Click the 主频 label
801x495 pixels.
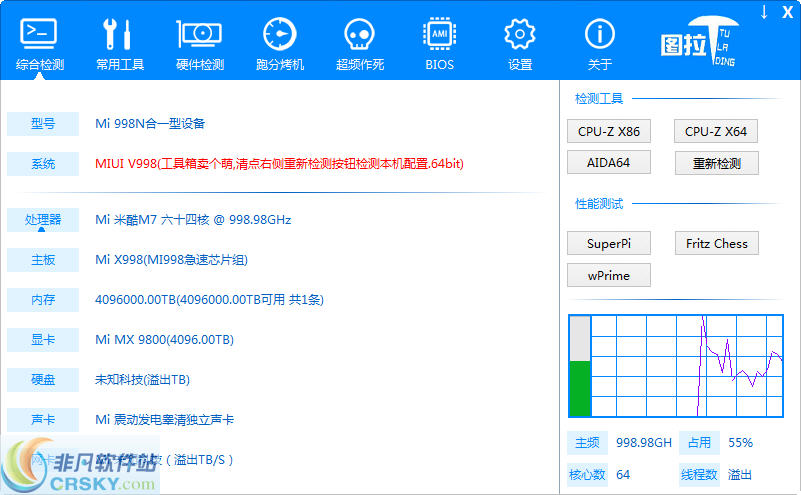(x=587, y=443)
